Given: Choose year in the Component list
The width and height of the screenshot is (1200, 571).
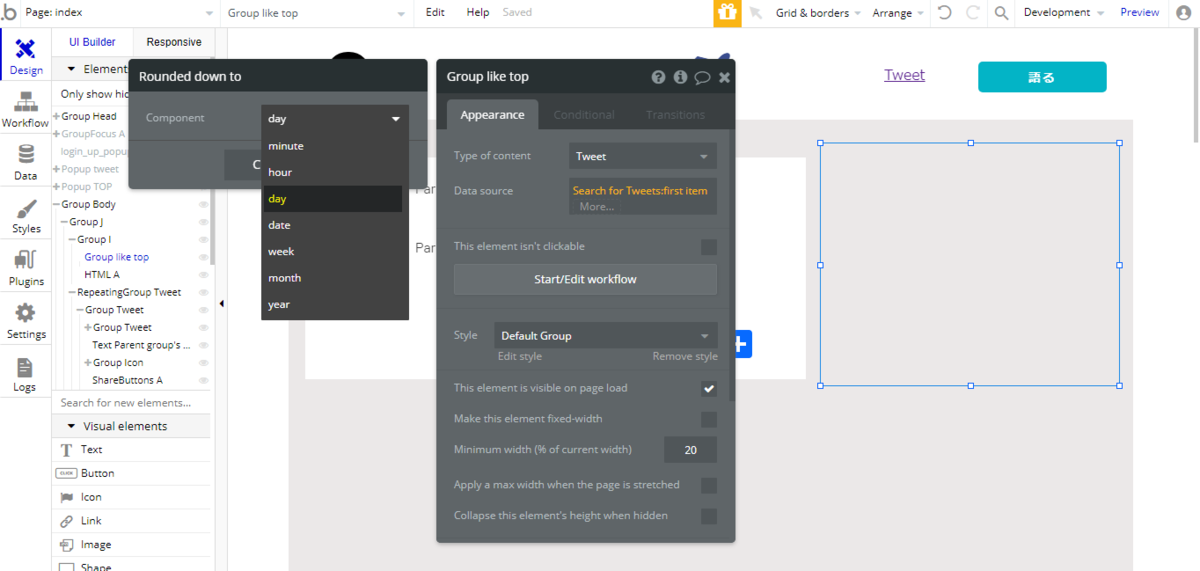Looking at the screenshot, I should pyautogui.click(x=335, y=304).
